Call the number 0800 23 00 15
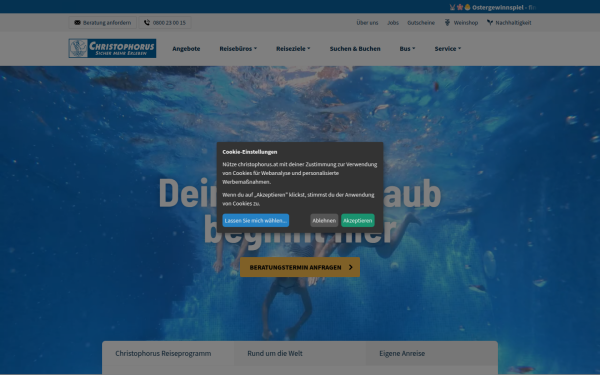 pyautogui.click(x=165, y=23)
